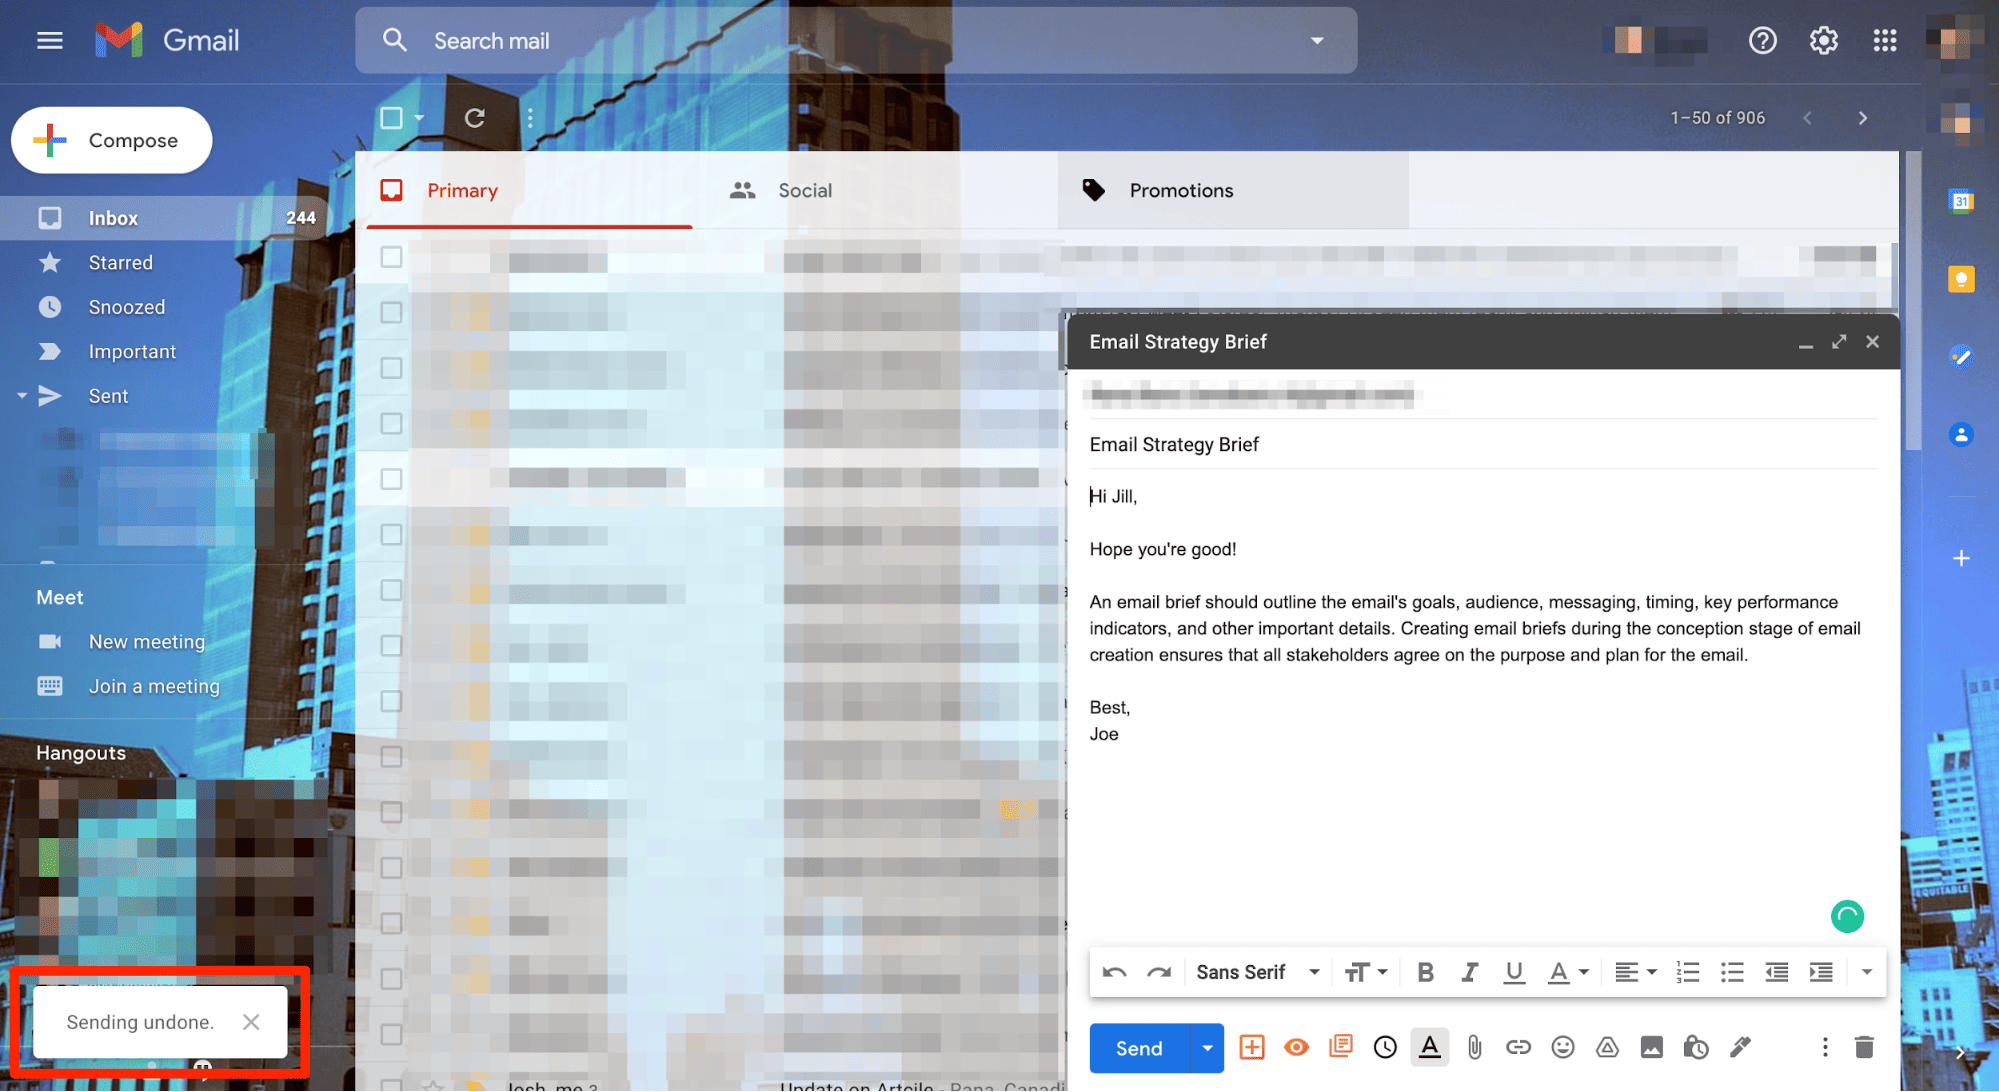
Task: Click the Attach files icon
Action: coord(1471,1048)
